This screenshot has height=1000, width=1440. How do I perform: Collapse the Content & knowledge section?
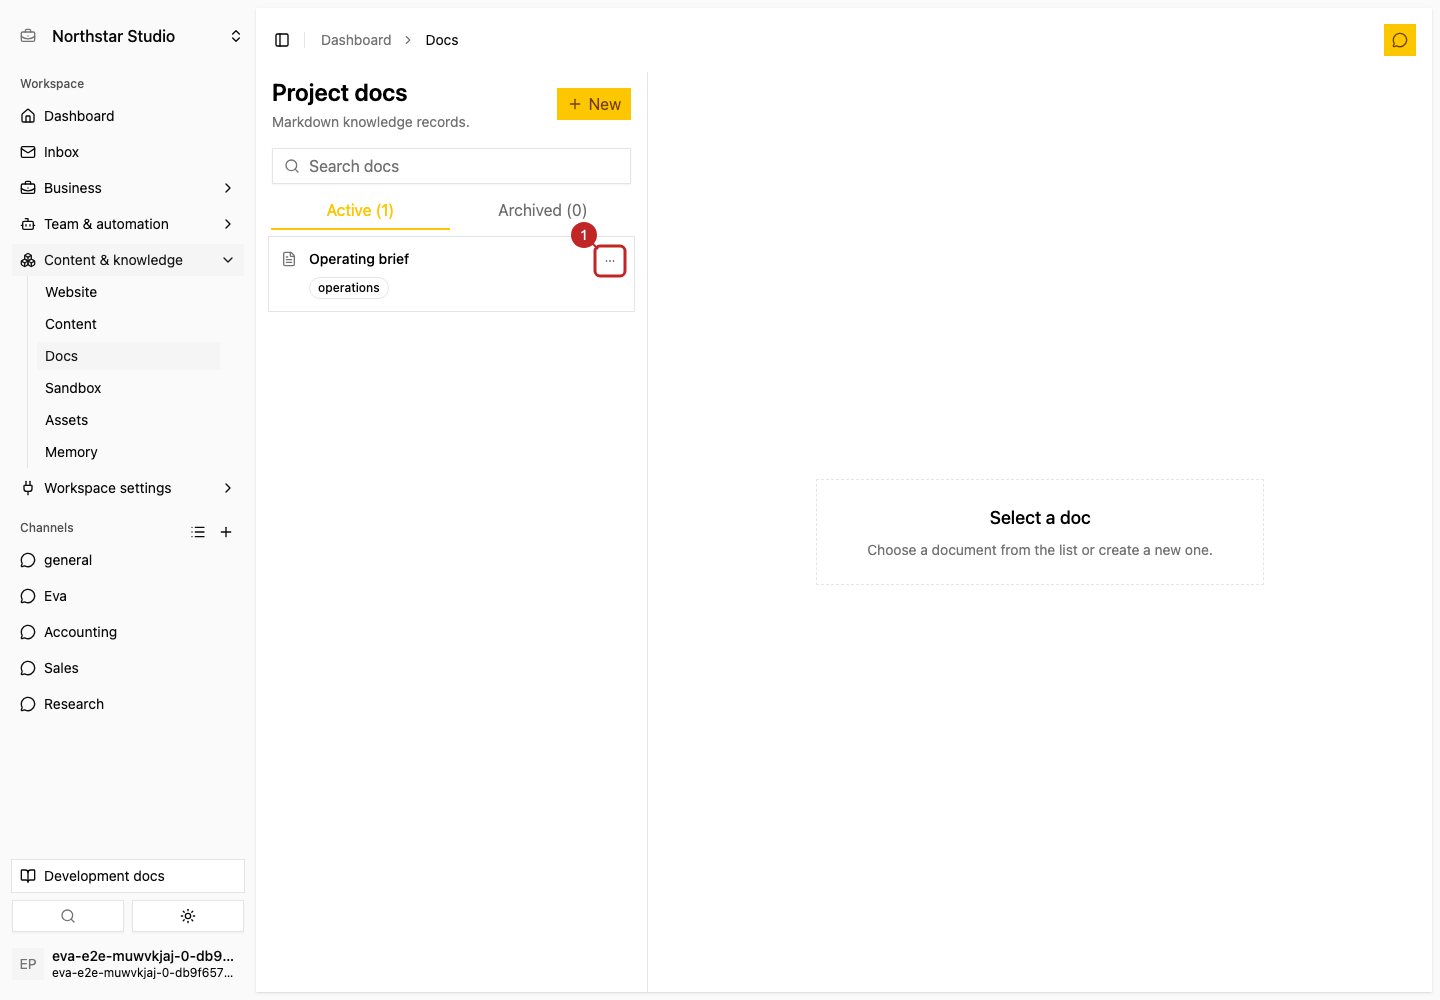[x=128, y=260]
